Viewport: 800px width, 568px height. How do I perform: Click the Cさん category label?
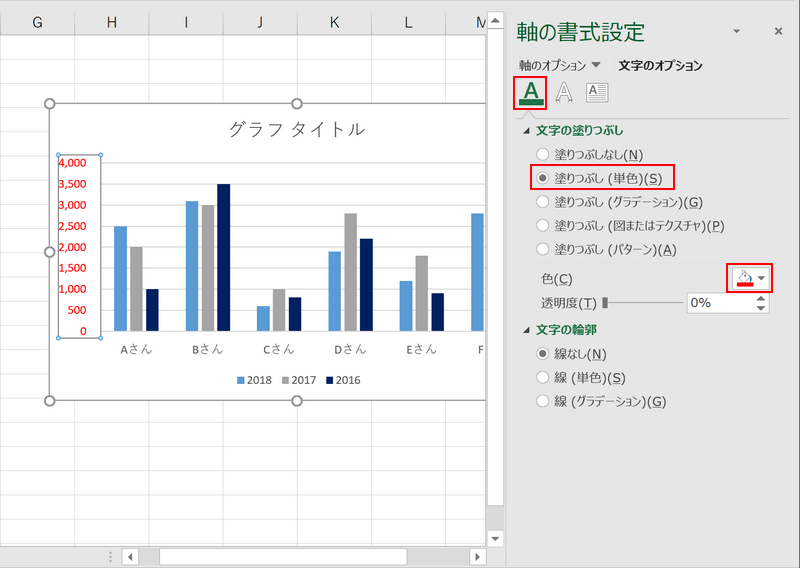click(x=279, y=350)
